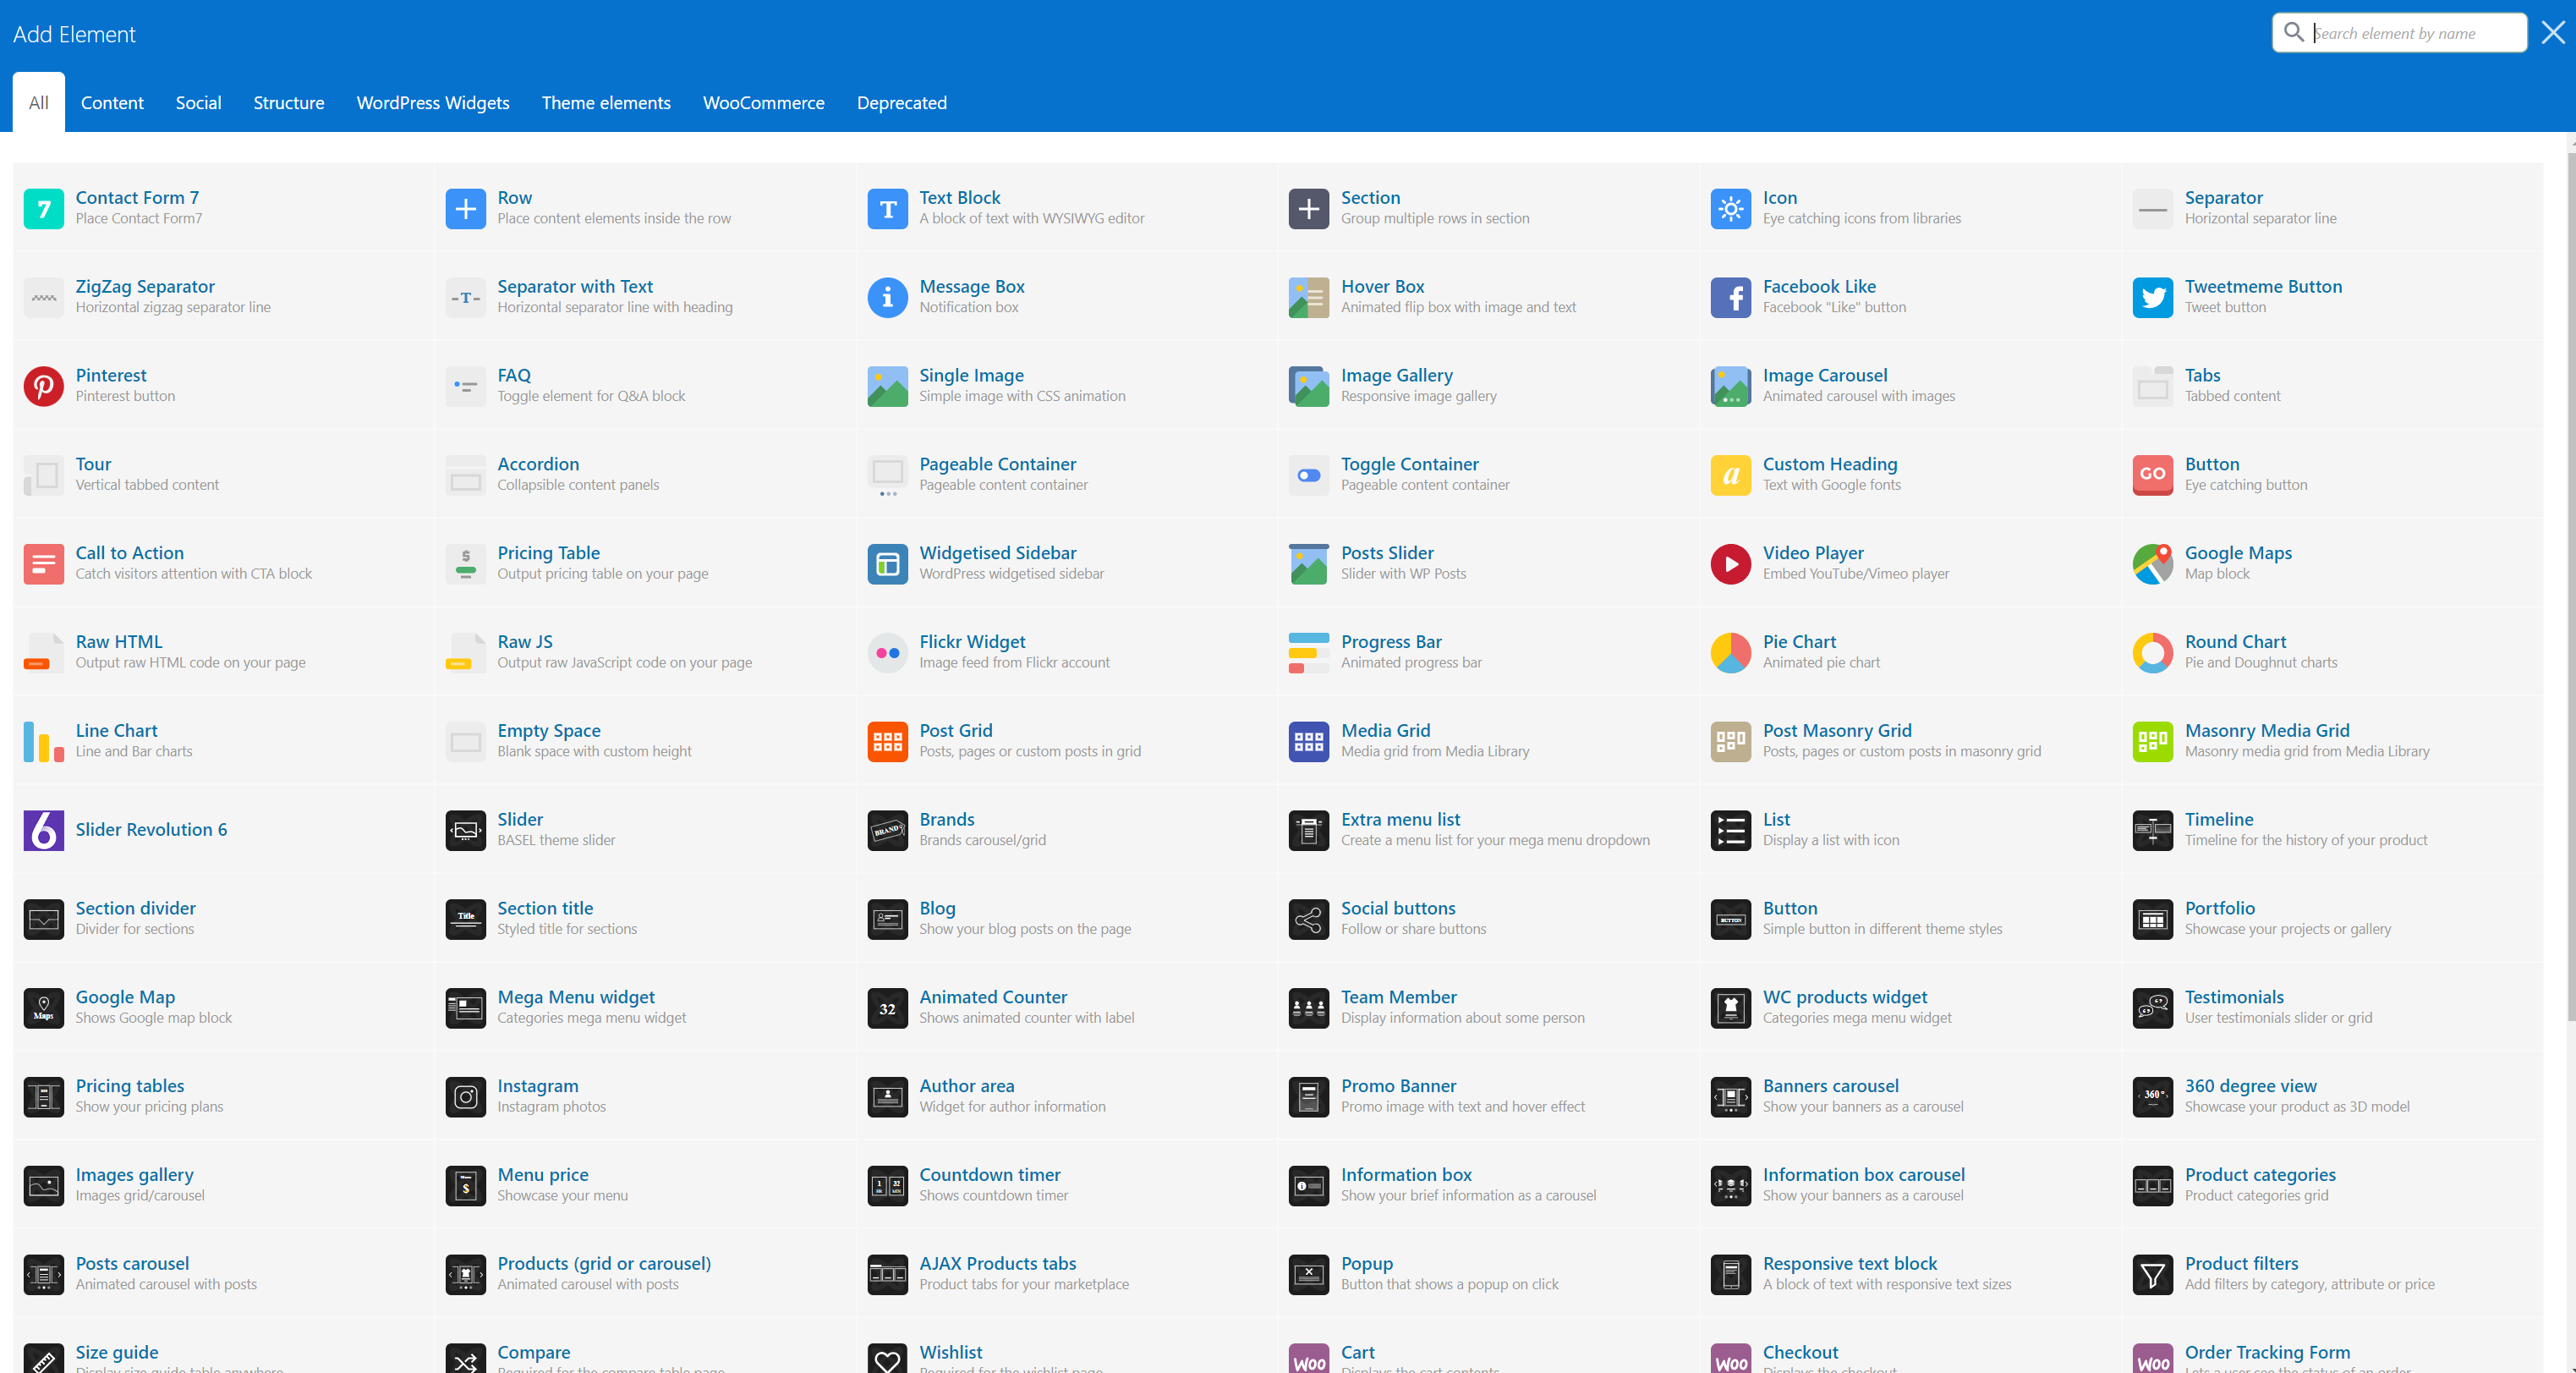Click the Toggle Container switch icon

click(x=1308, y=475)
